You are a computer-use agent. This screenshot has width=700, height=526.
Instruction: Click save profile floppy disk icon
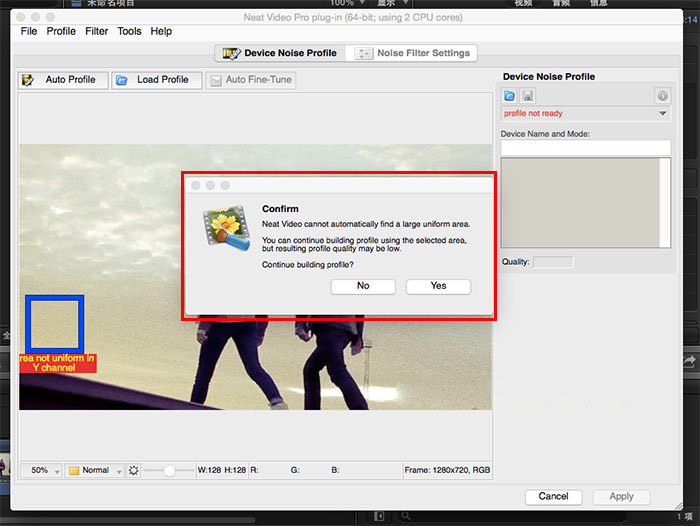[x=528, y=96]
